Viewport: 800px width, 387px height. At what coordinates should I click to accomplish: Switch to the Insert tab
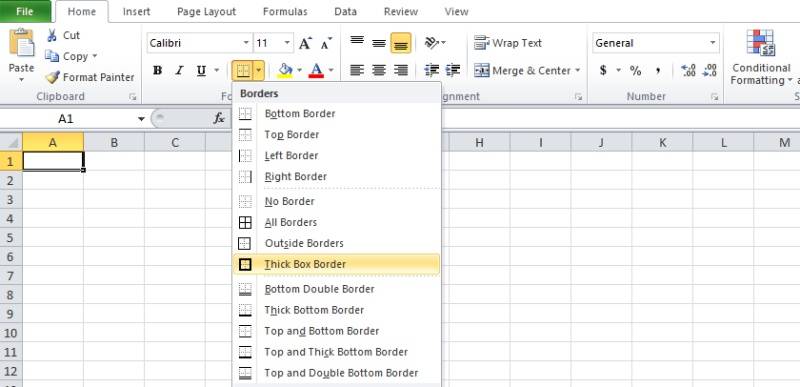(x=136, y=12)
